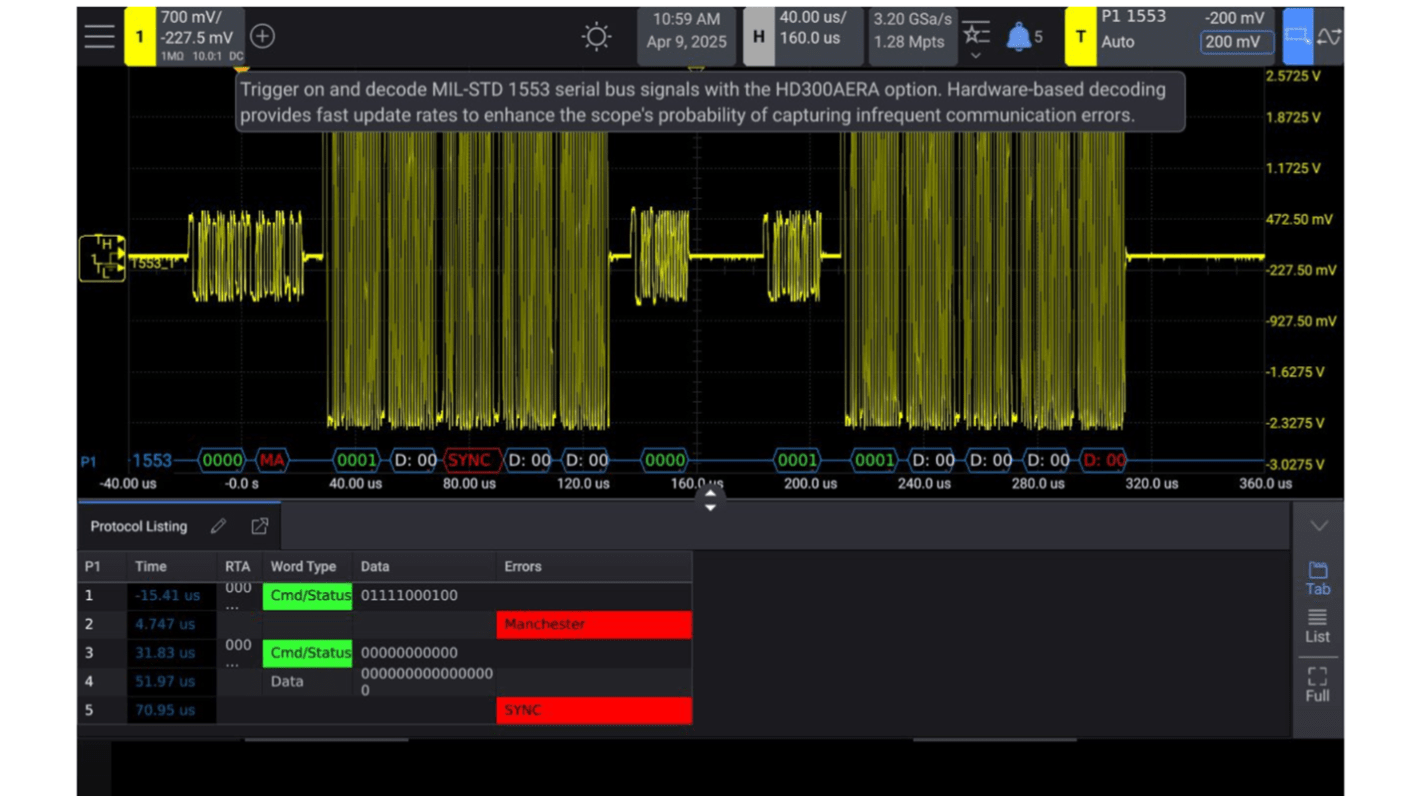
Task: Select time value 70.95 us
Action: pyautogui.click(x=165, y=710)
